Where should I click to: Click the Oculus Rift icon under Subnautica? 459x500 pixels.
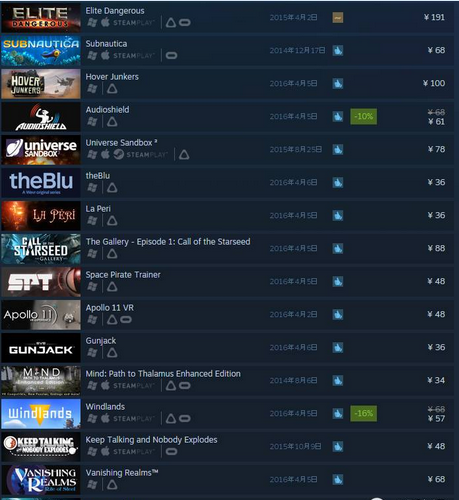(171, 56)
